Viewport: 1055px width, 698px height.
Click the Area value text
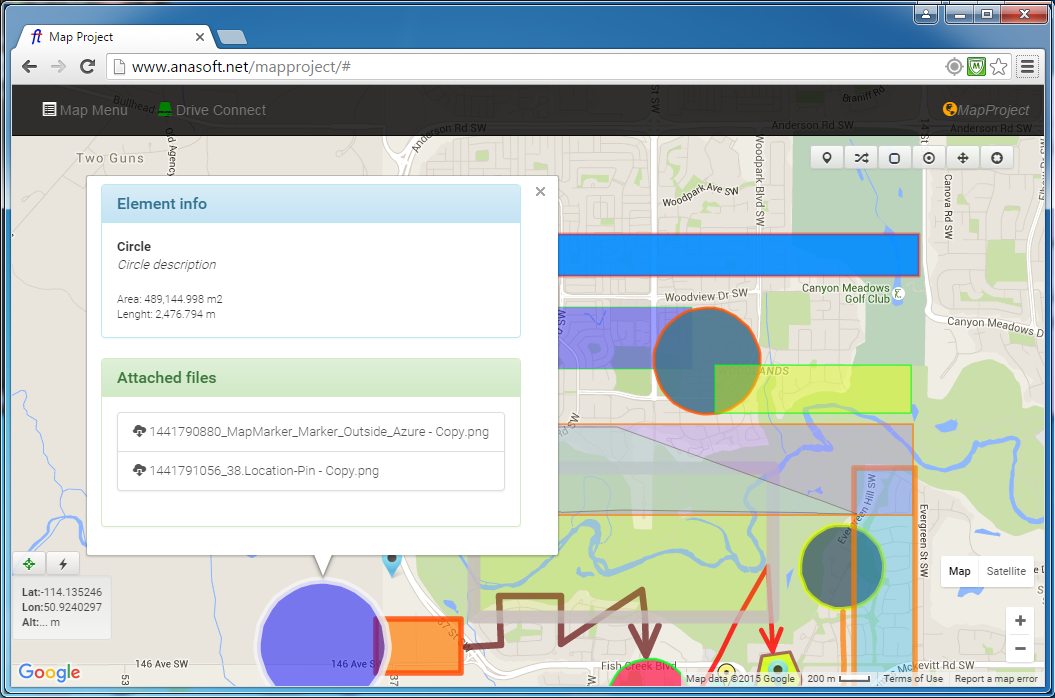pos(170,299)
